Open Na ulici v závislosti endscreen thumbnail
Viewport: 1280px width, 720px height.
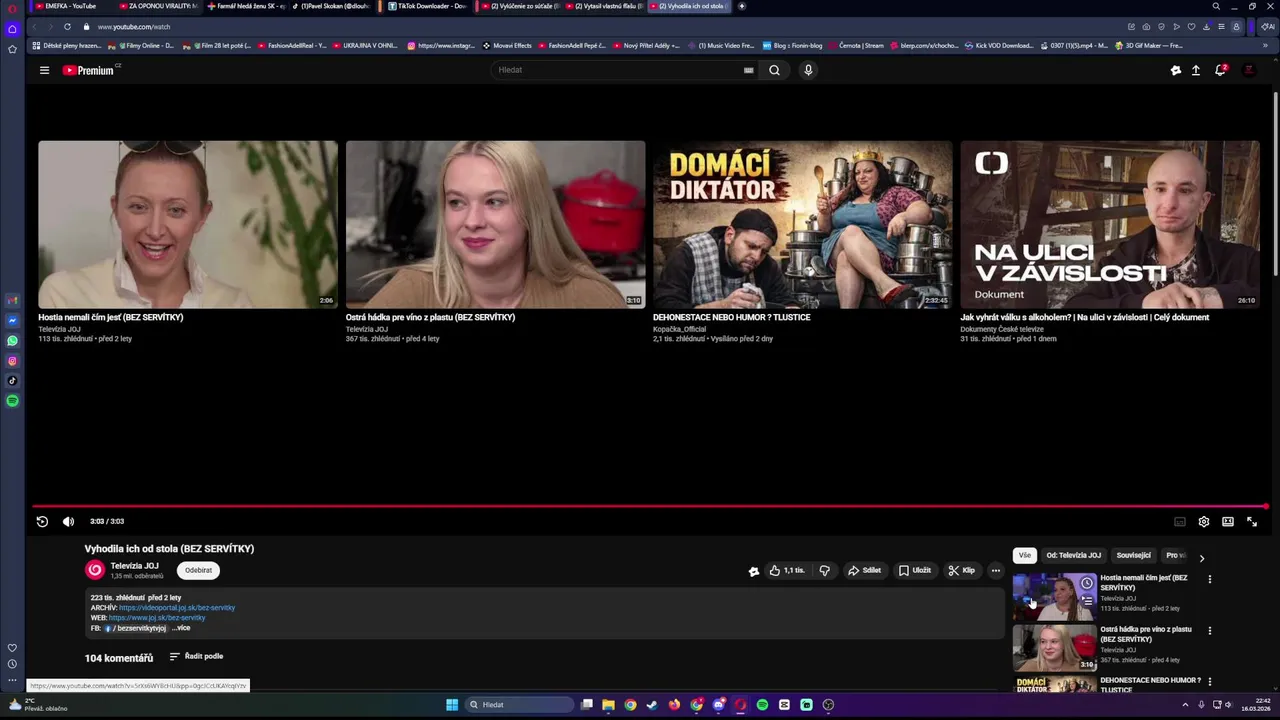click(x=1110, y=224)
